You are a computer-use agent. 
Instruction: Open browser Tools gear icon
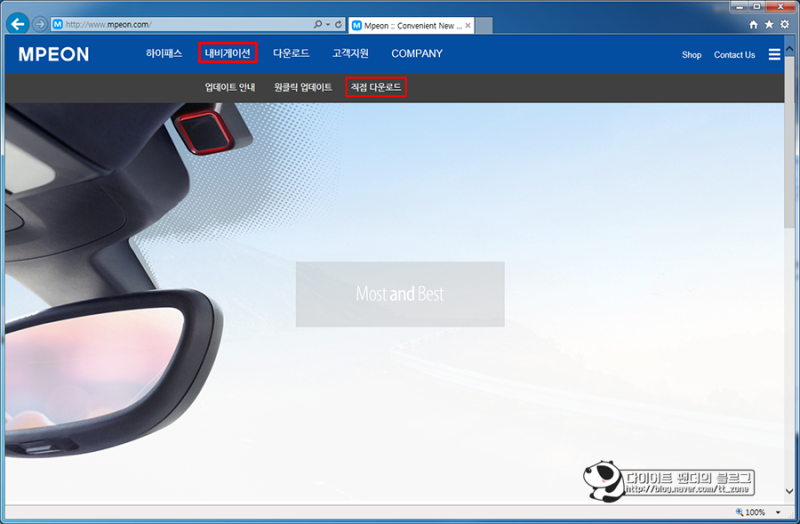(x=785, y=24)
